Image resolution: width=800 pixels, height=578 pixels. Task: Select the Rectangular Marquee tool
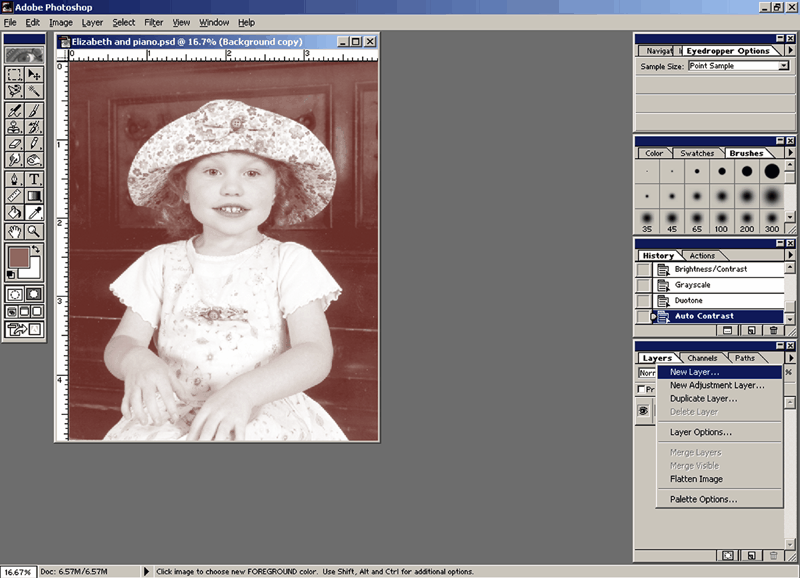coord(15,74)
